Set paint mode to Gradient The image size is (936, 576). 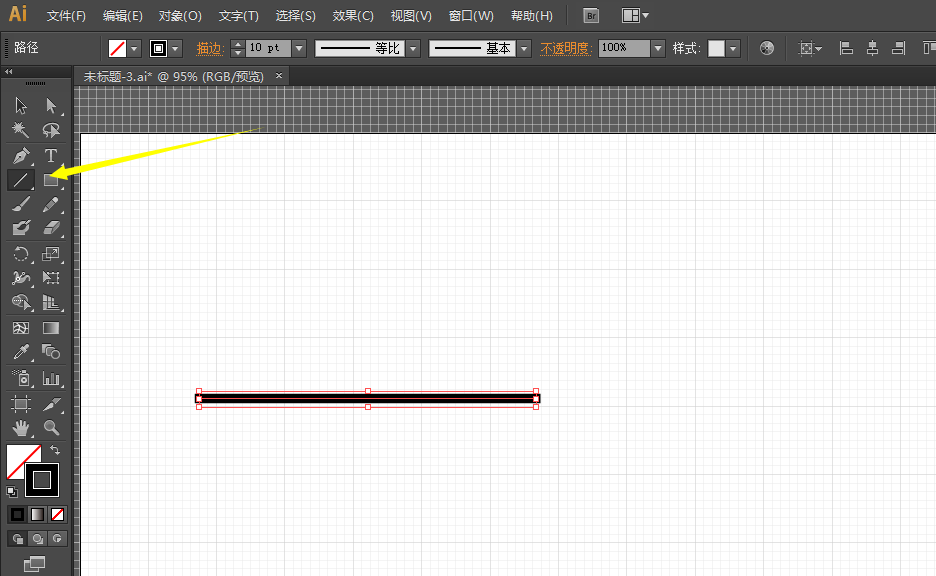point(37,515)
